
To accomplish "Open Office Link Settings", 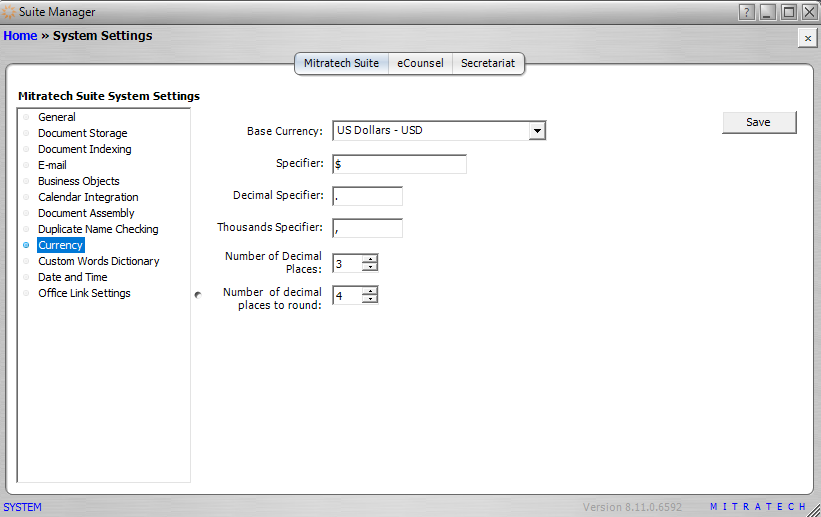I will [84, 293].
